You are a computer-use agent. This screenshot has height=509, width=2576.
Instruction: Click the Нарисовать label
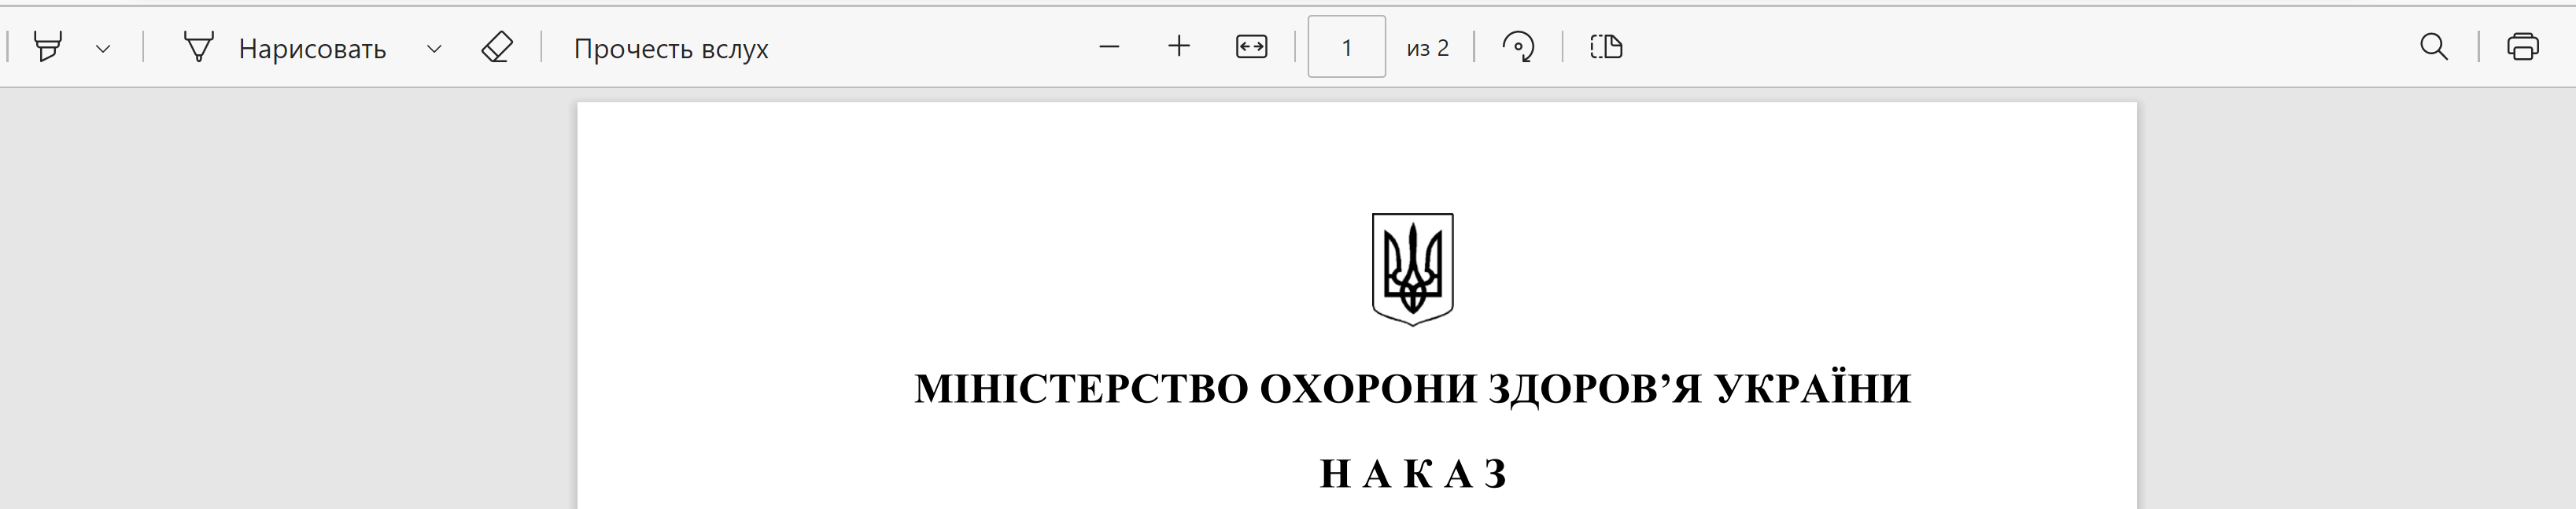click(312, 49)
